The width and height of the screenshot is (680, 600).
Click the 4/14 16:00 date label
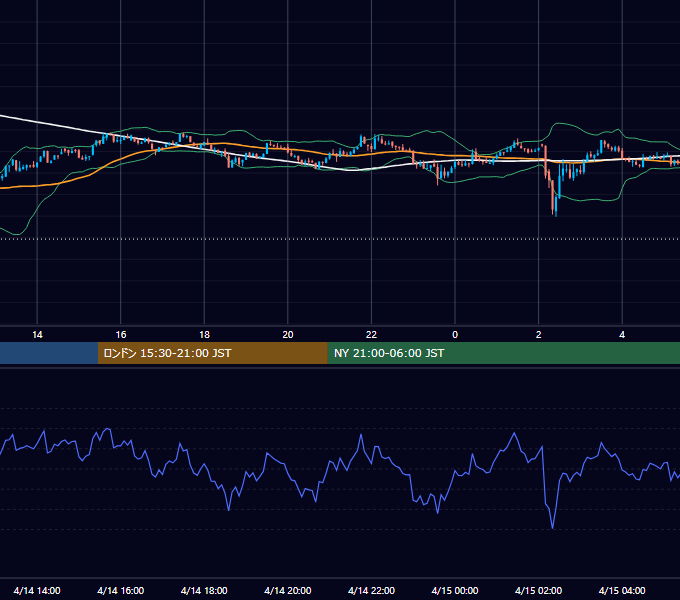(121, 590)
